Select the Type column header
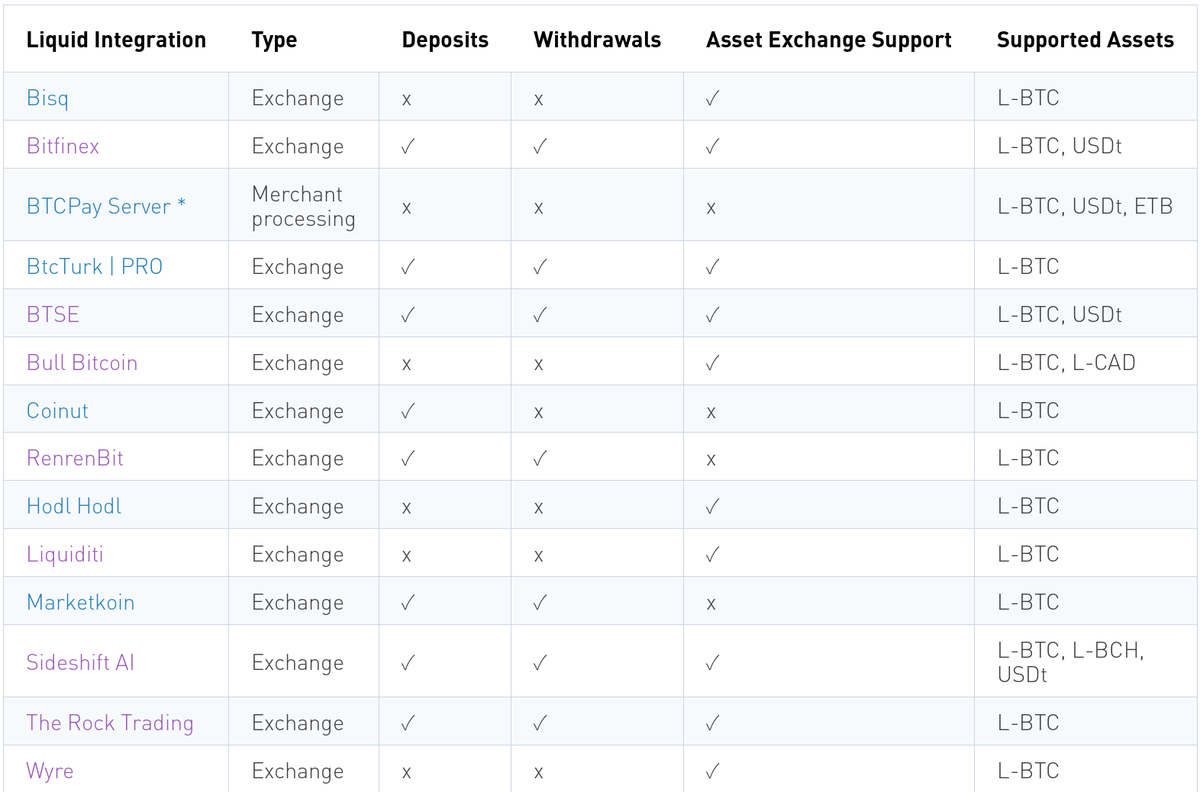Image resolution: width=1200 pixels, height=792 pixels. 274,40
